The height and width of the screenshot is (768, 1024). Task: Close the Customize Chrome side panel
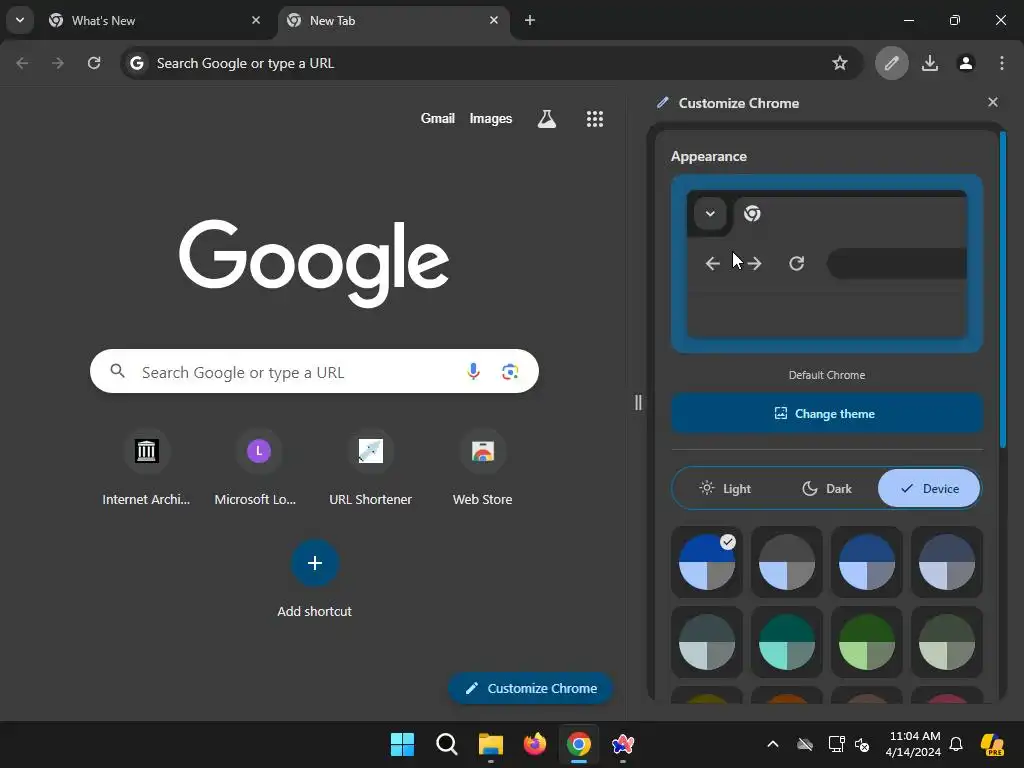(x=993, y=103)
